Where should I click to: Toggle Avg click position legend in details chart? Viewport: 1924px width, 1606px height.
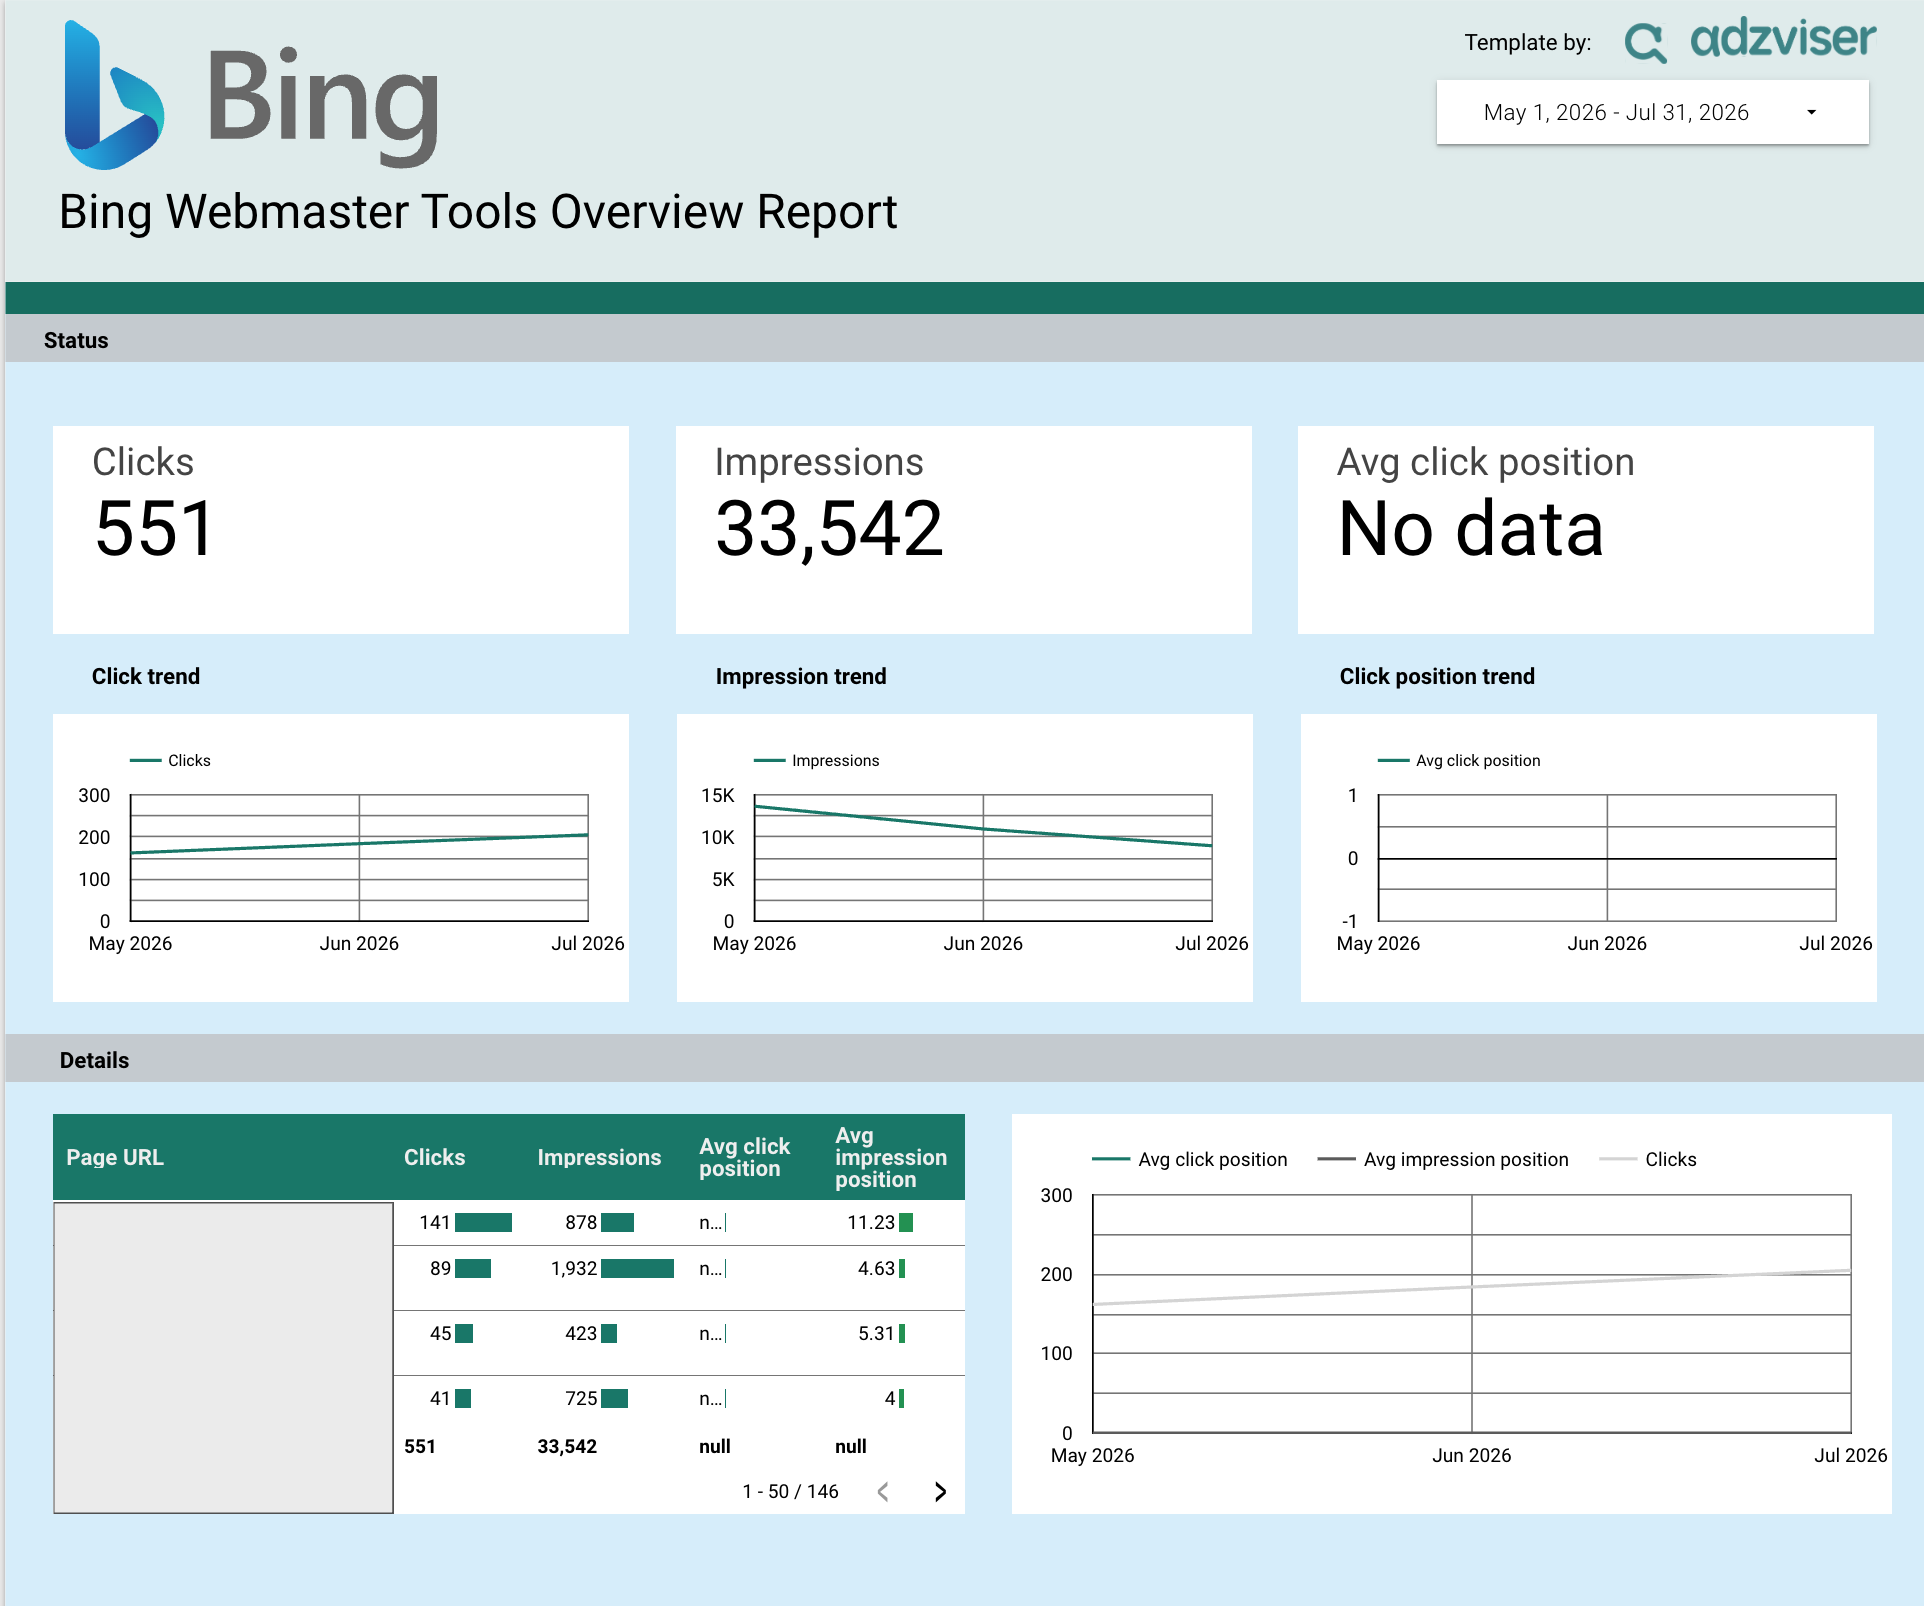click(x=1190, y=1159)
